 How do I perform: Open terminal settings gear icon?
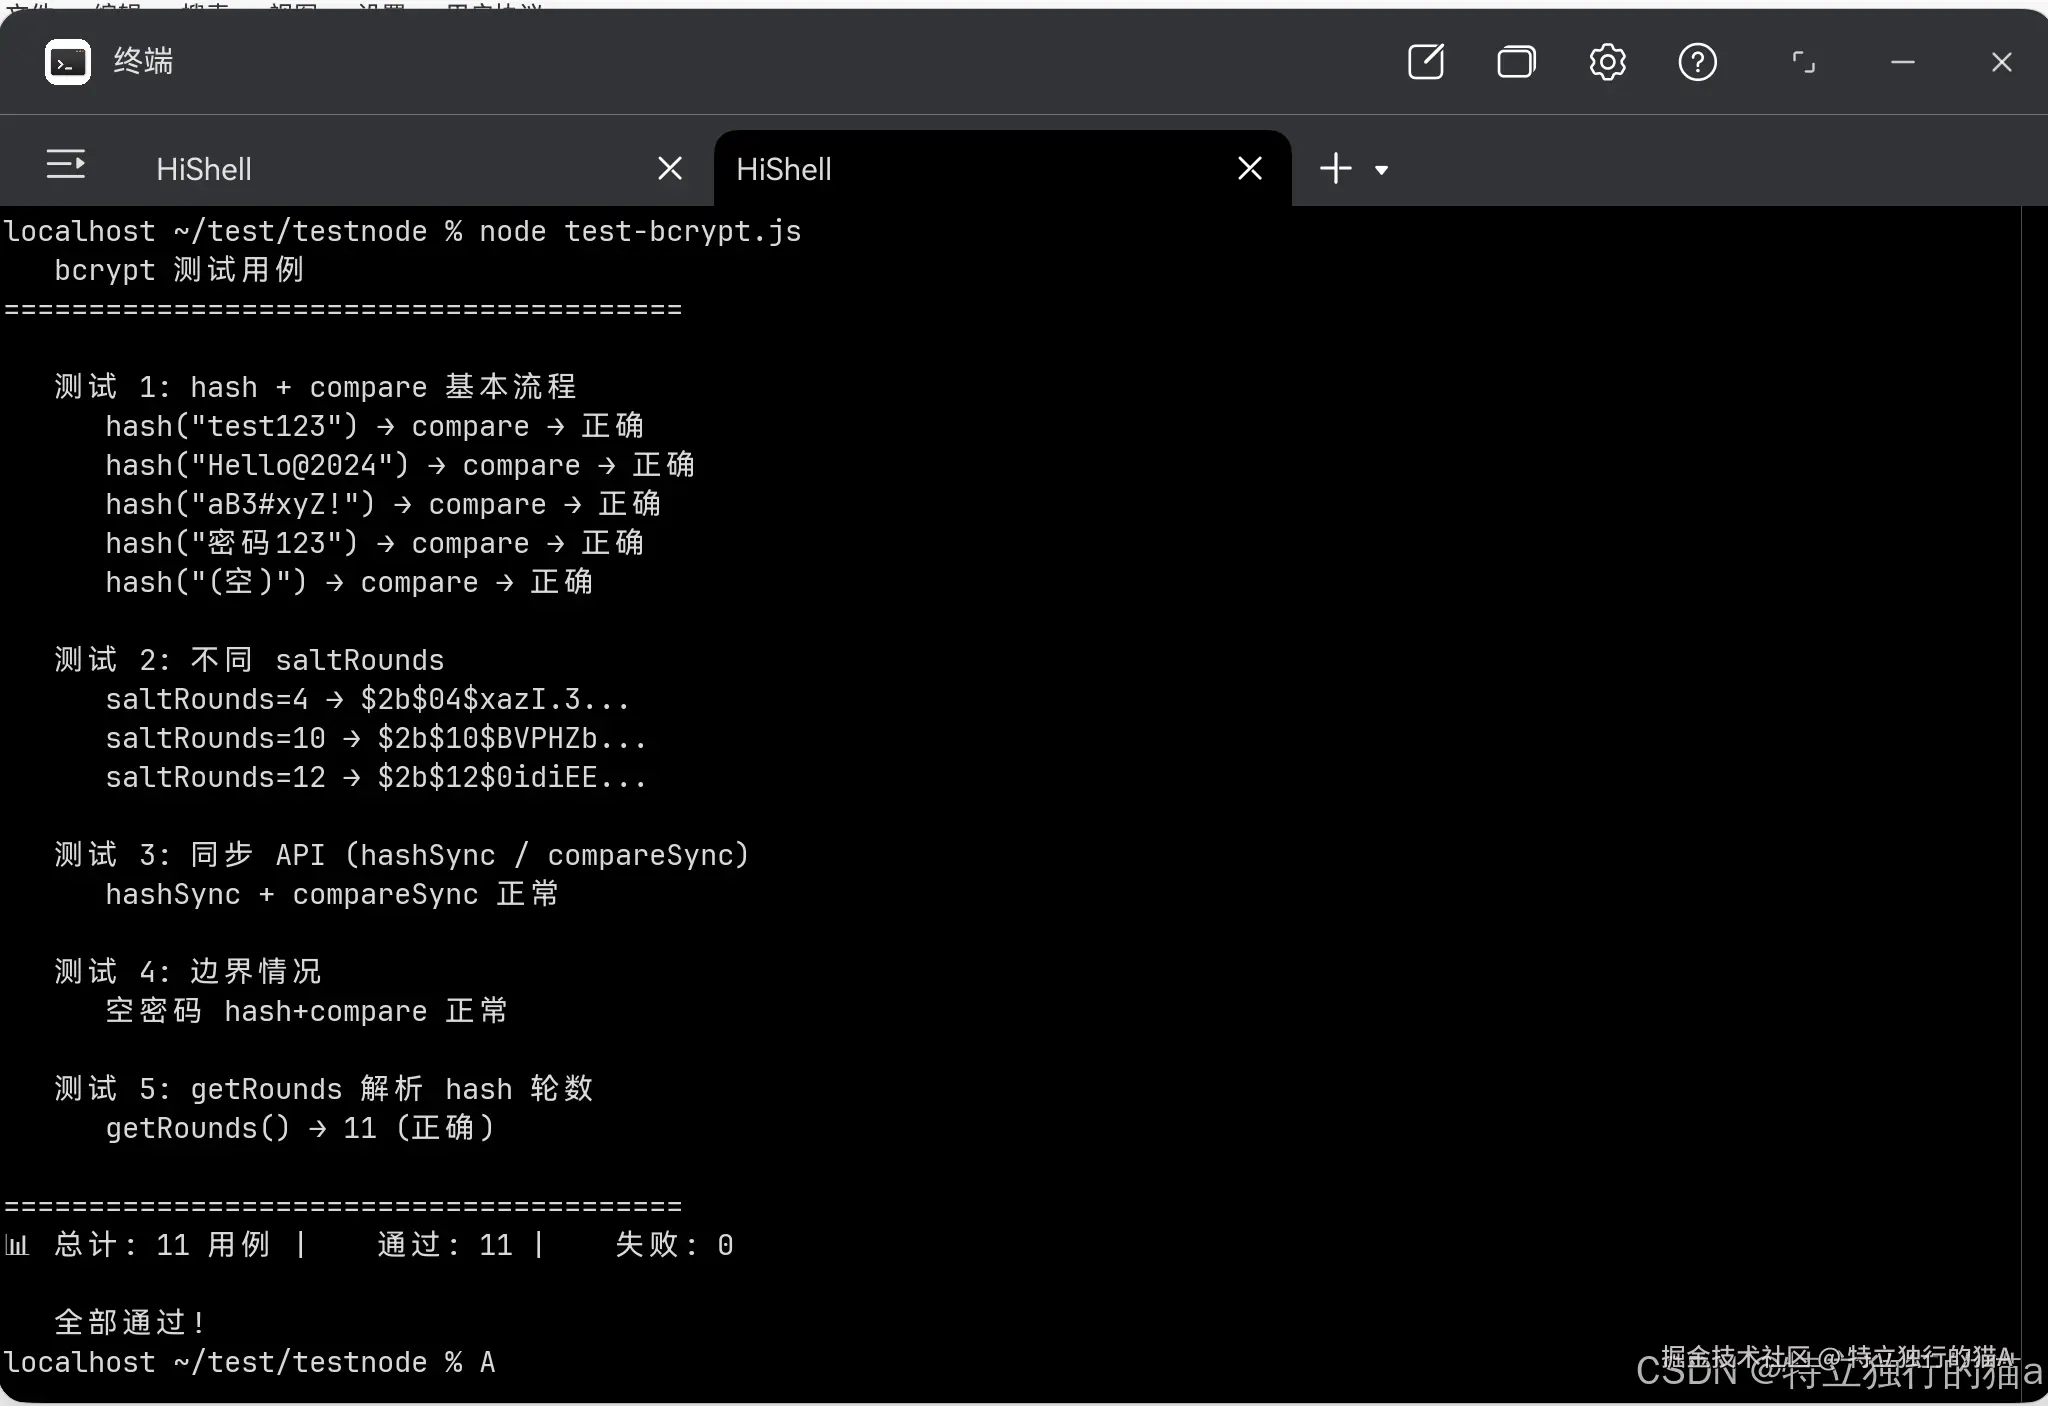[1607, 62]
